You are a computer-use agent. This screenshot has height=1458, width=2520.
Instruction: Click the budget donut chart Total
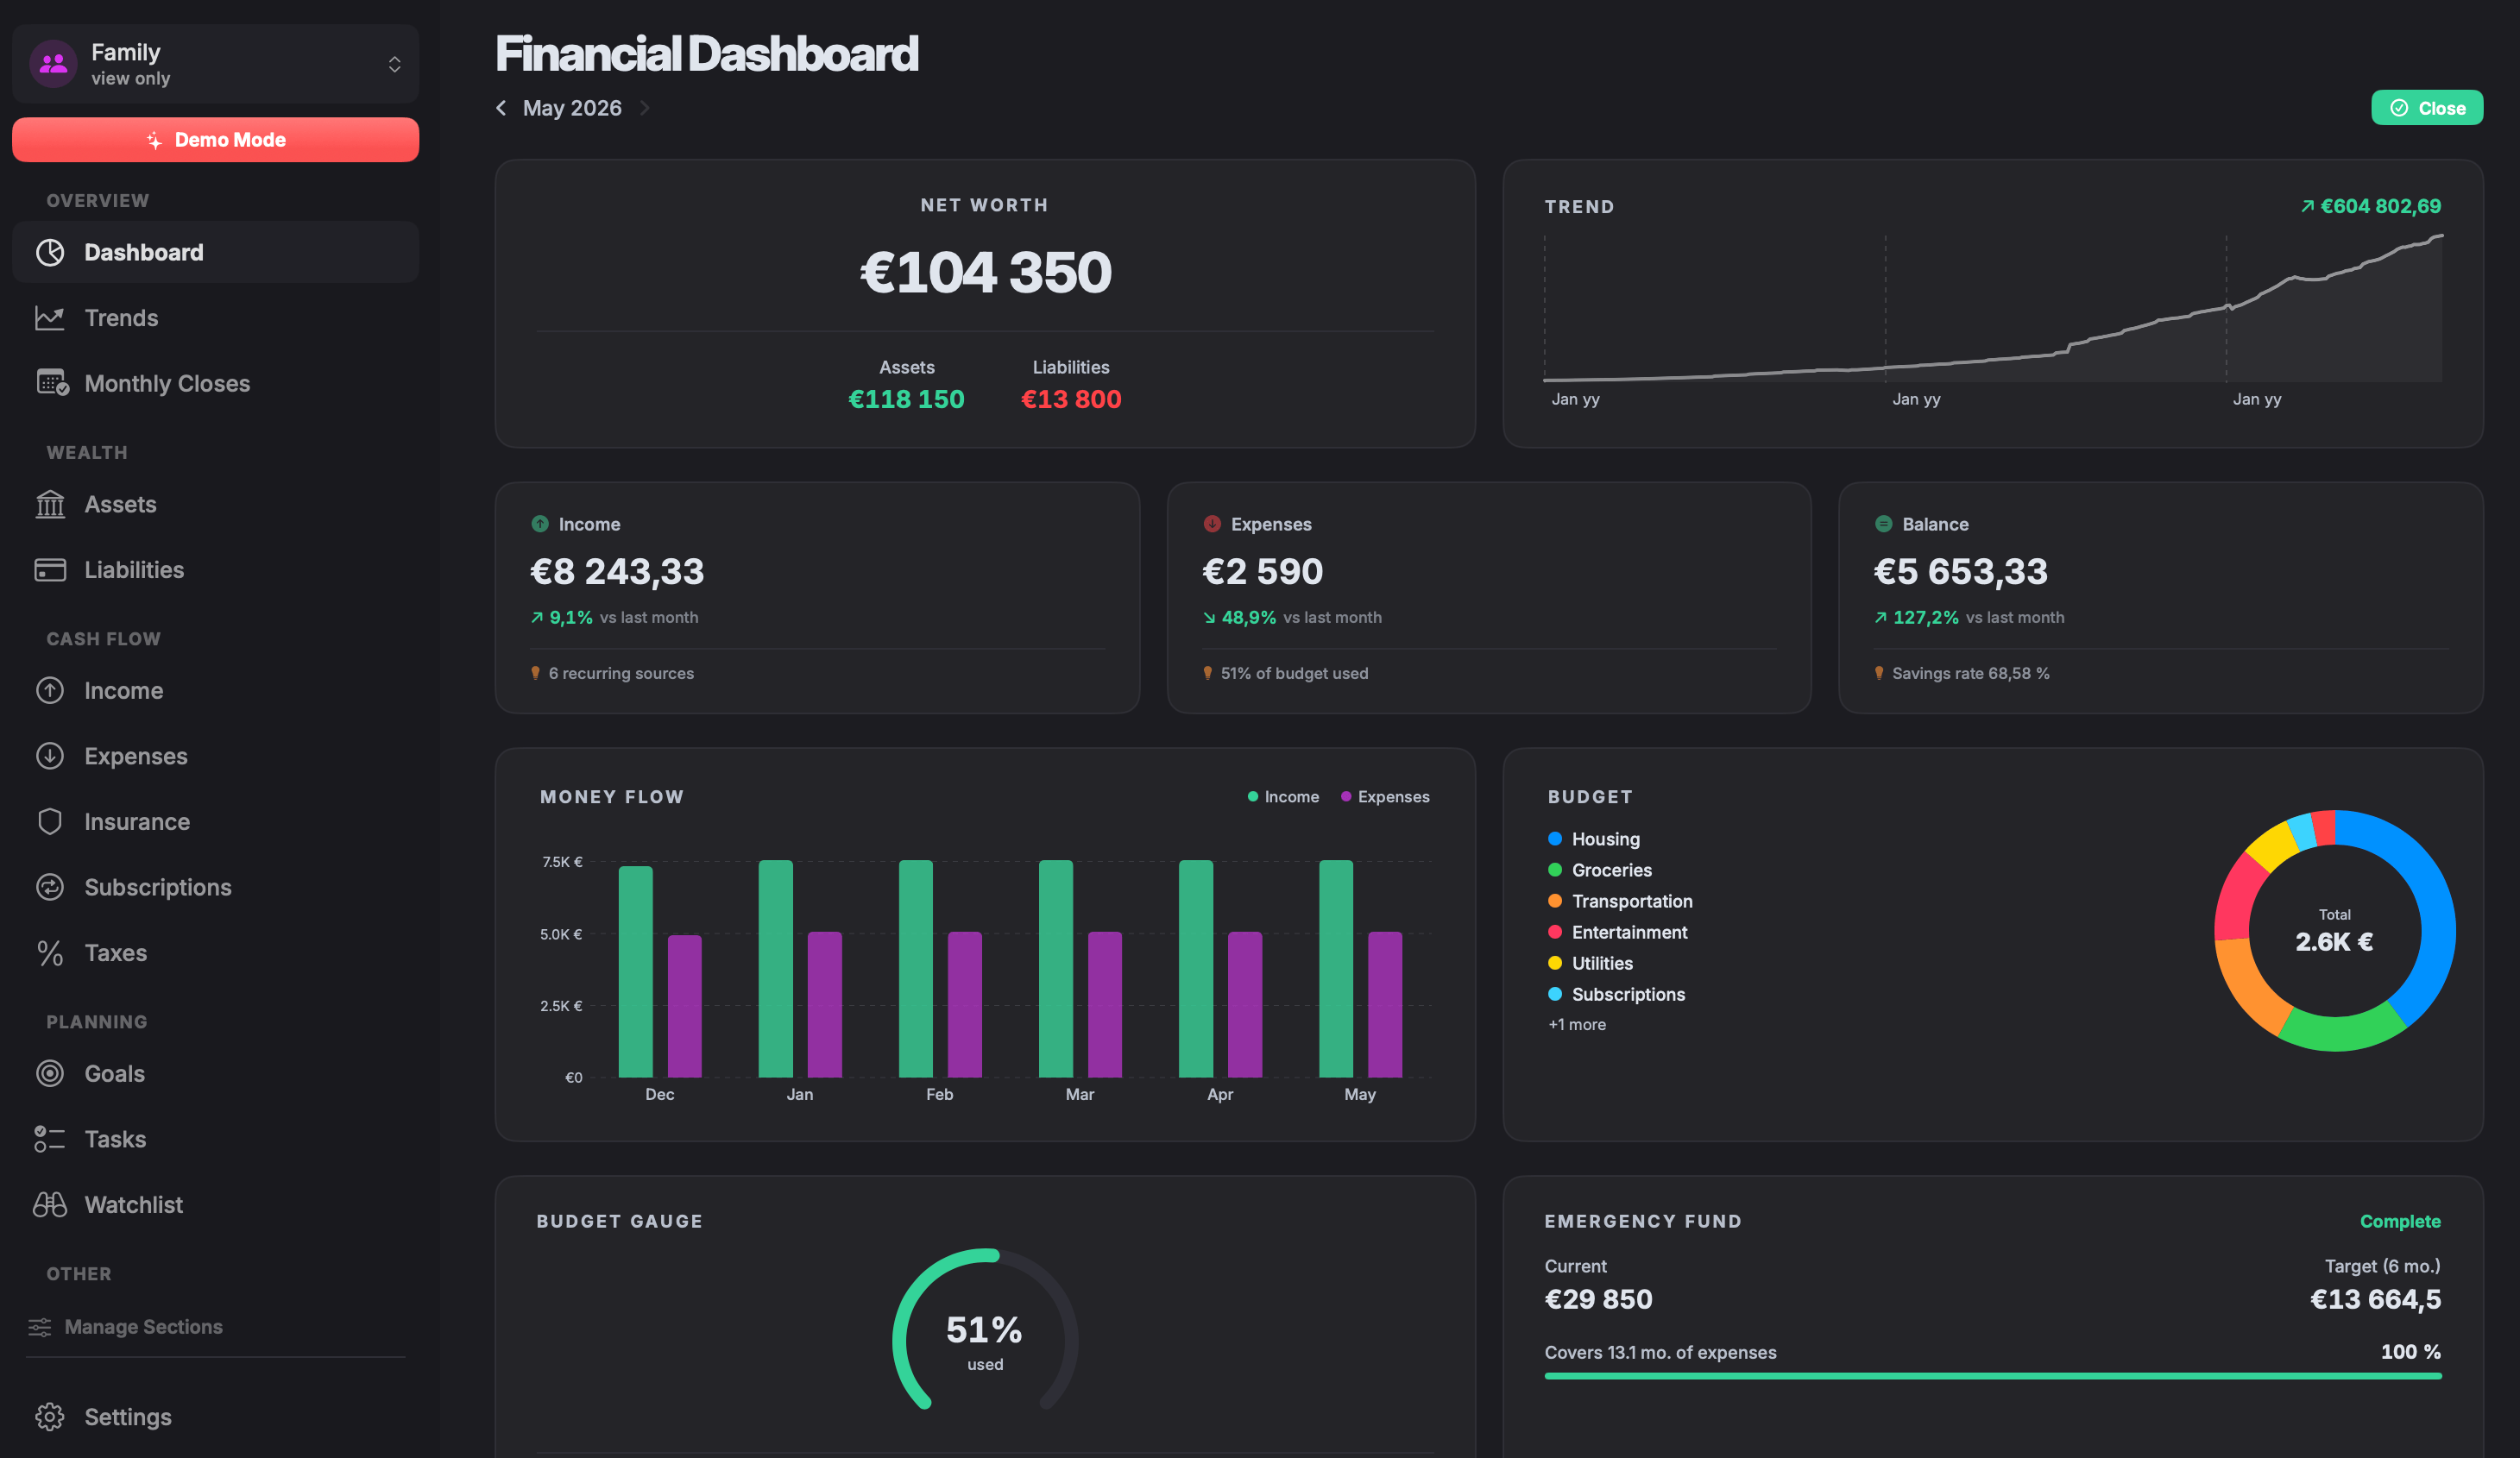[2334, 932]
